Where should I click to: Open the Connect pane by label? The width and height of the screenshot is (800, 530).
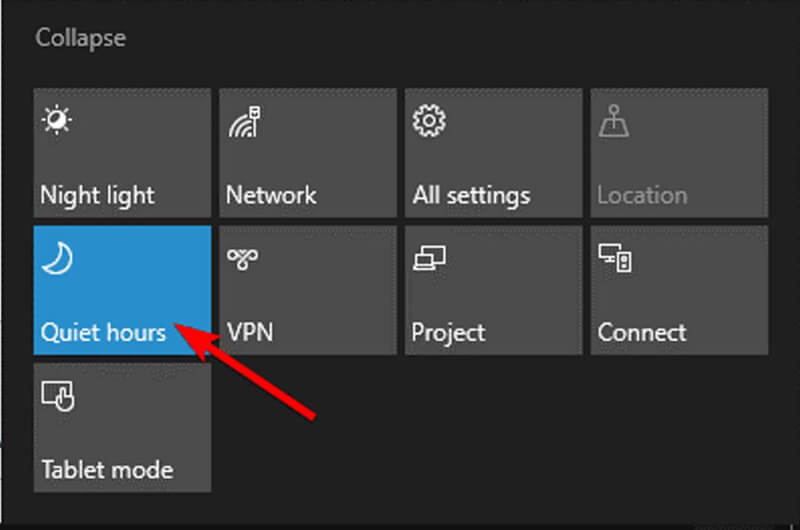(x=642, y=333)
